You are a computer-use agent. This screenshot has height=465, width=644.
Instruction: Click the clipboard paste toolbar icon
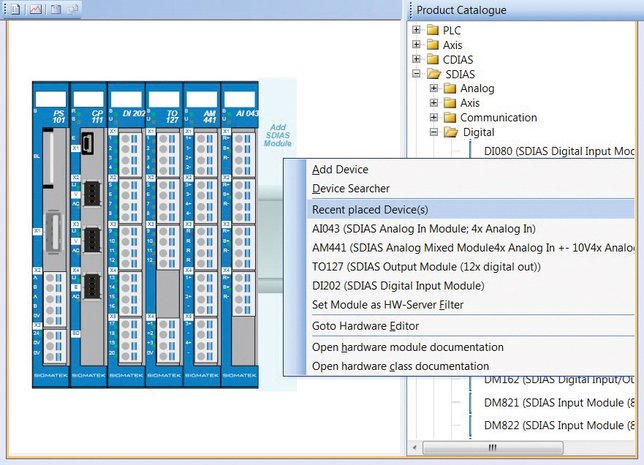(55, 9)
